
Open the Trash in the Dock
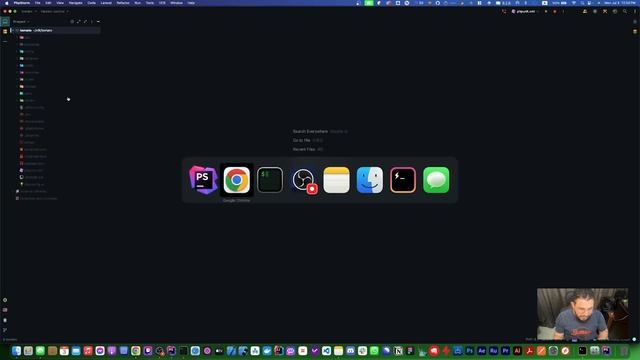[624, 351]
